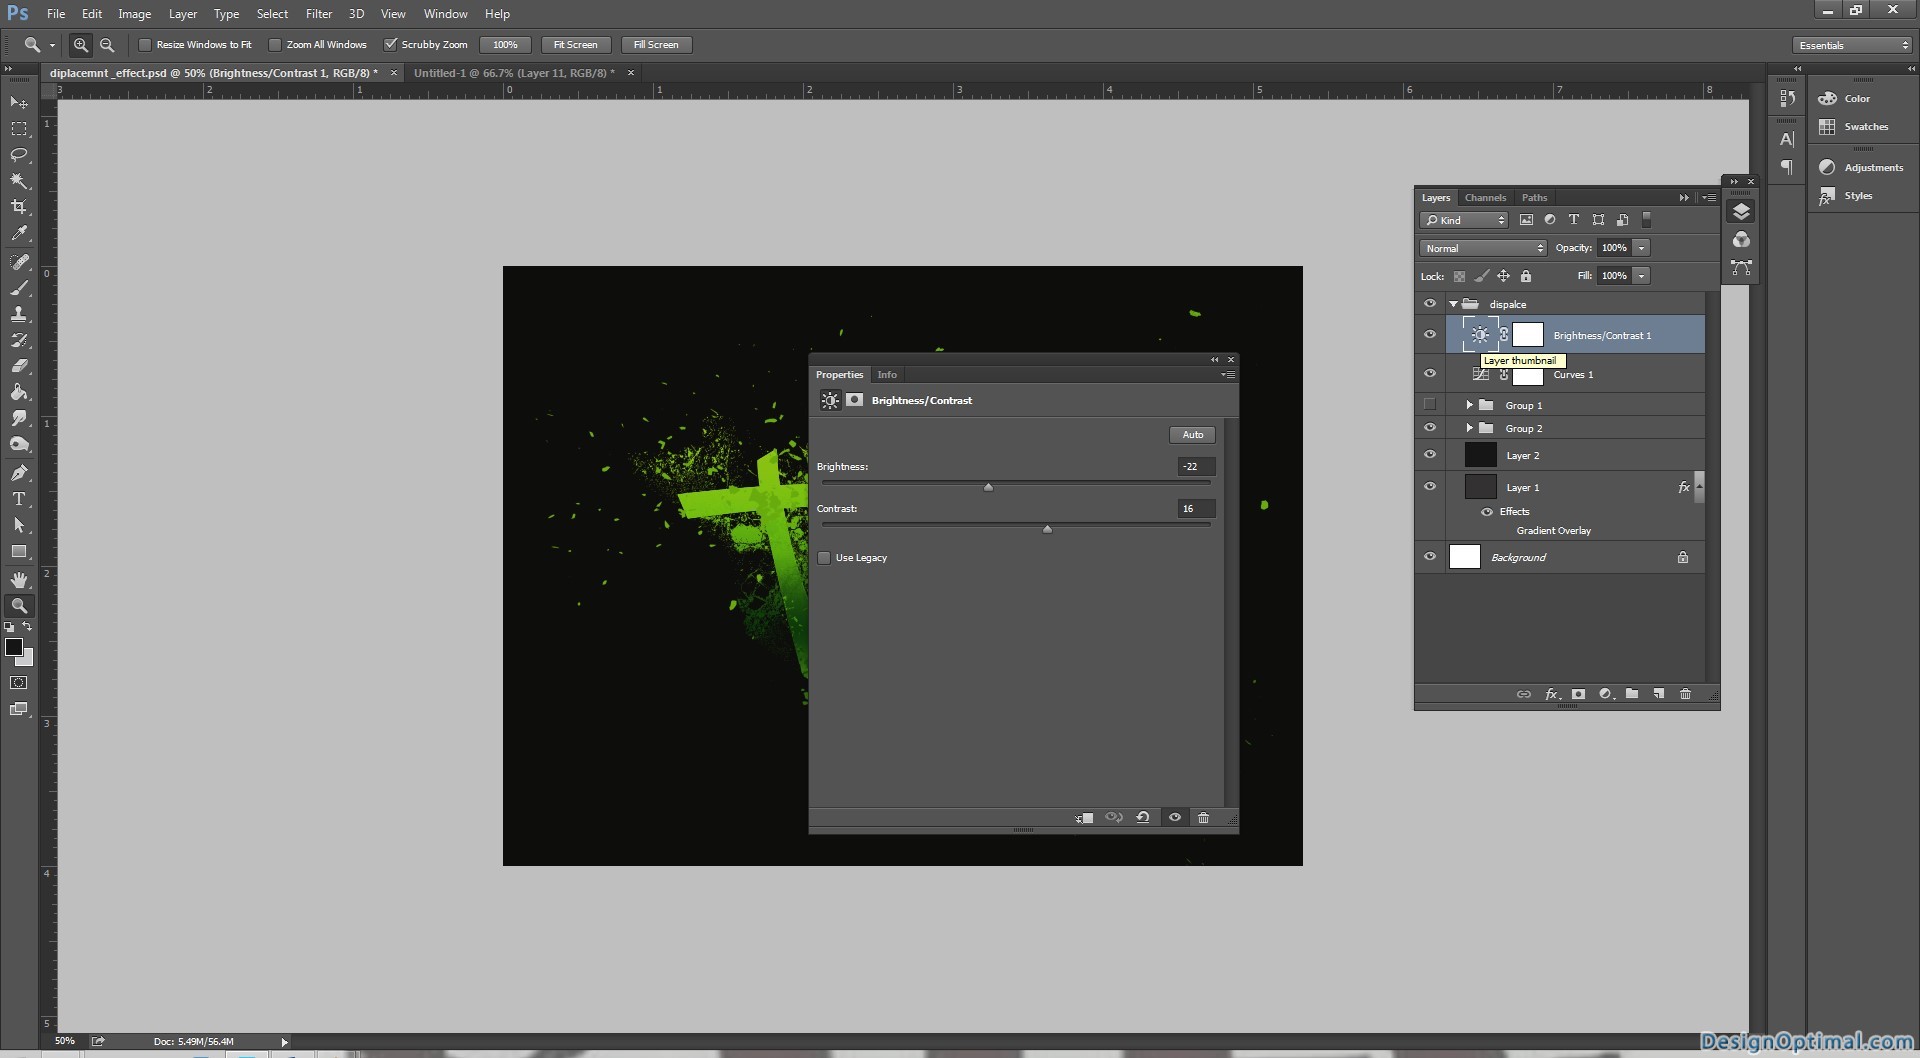Switch to Untitled-1 document tab
The width and height of the screenshot is (1920, 1058).
pos(514,73)
